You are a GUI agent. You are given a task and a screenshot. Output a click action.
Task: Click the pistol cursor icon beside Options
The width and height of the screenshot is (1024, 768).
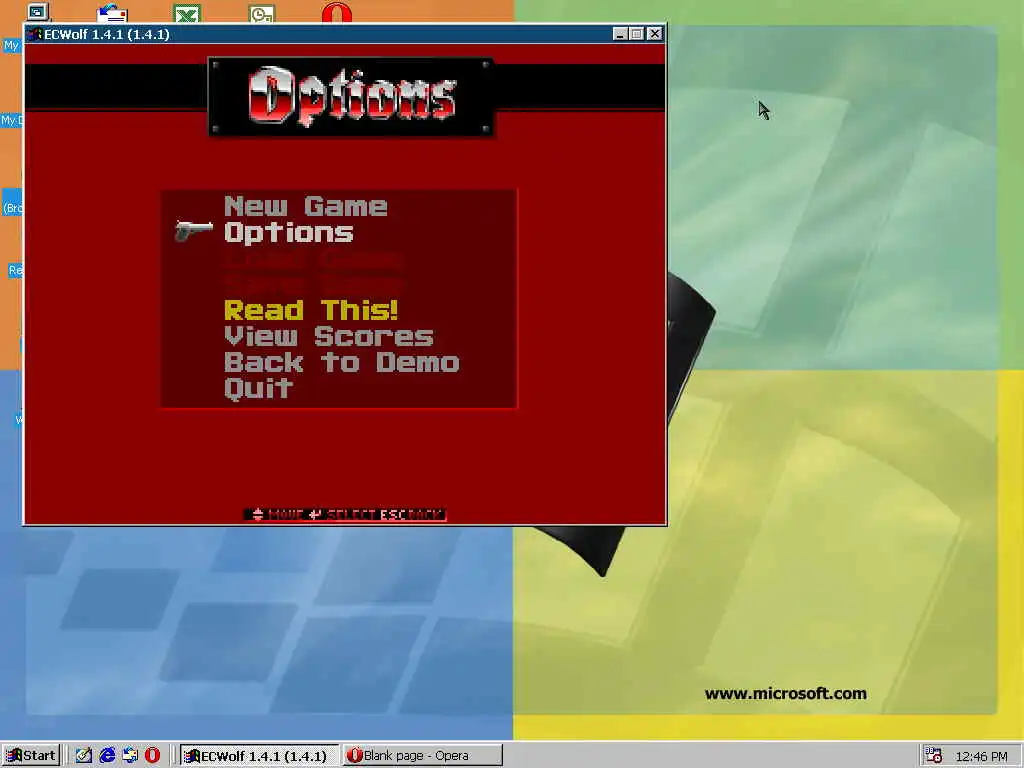pyautogui.click(x=194, y=231)
